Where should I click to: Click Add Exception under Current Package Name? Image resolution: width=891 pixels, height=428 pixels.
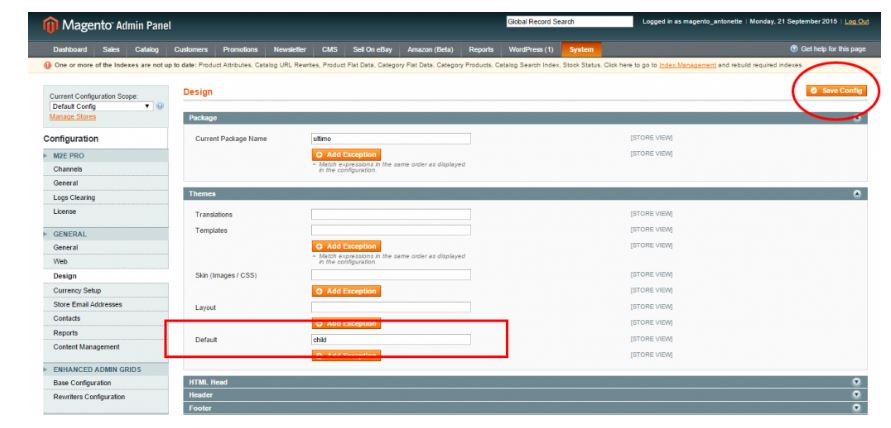pyautogui.click(x=346, y=154)
